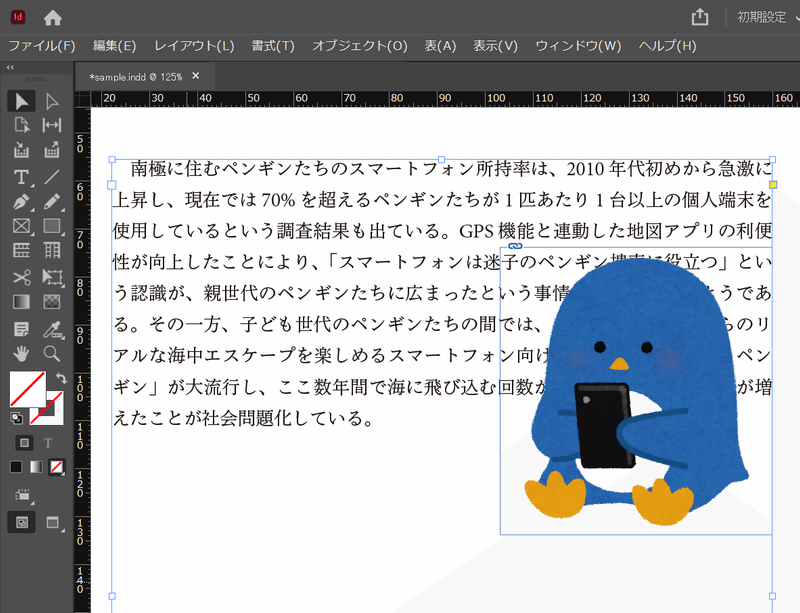
Task: Click the Apply Gradient button
Action: 36,467
